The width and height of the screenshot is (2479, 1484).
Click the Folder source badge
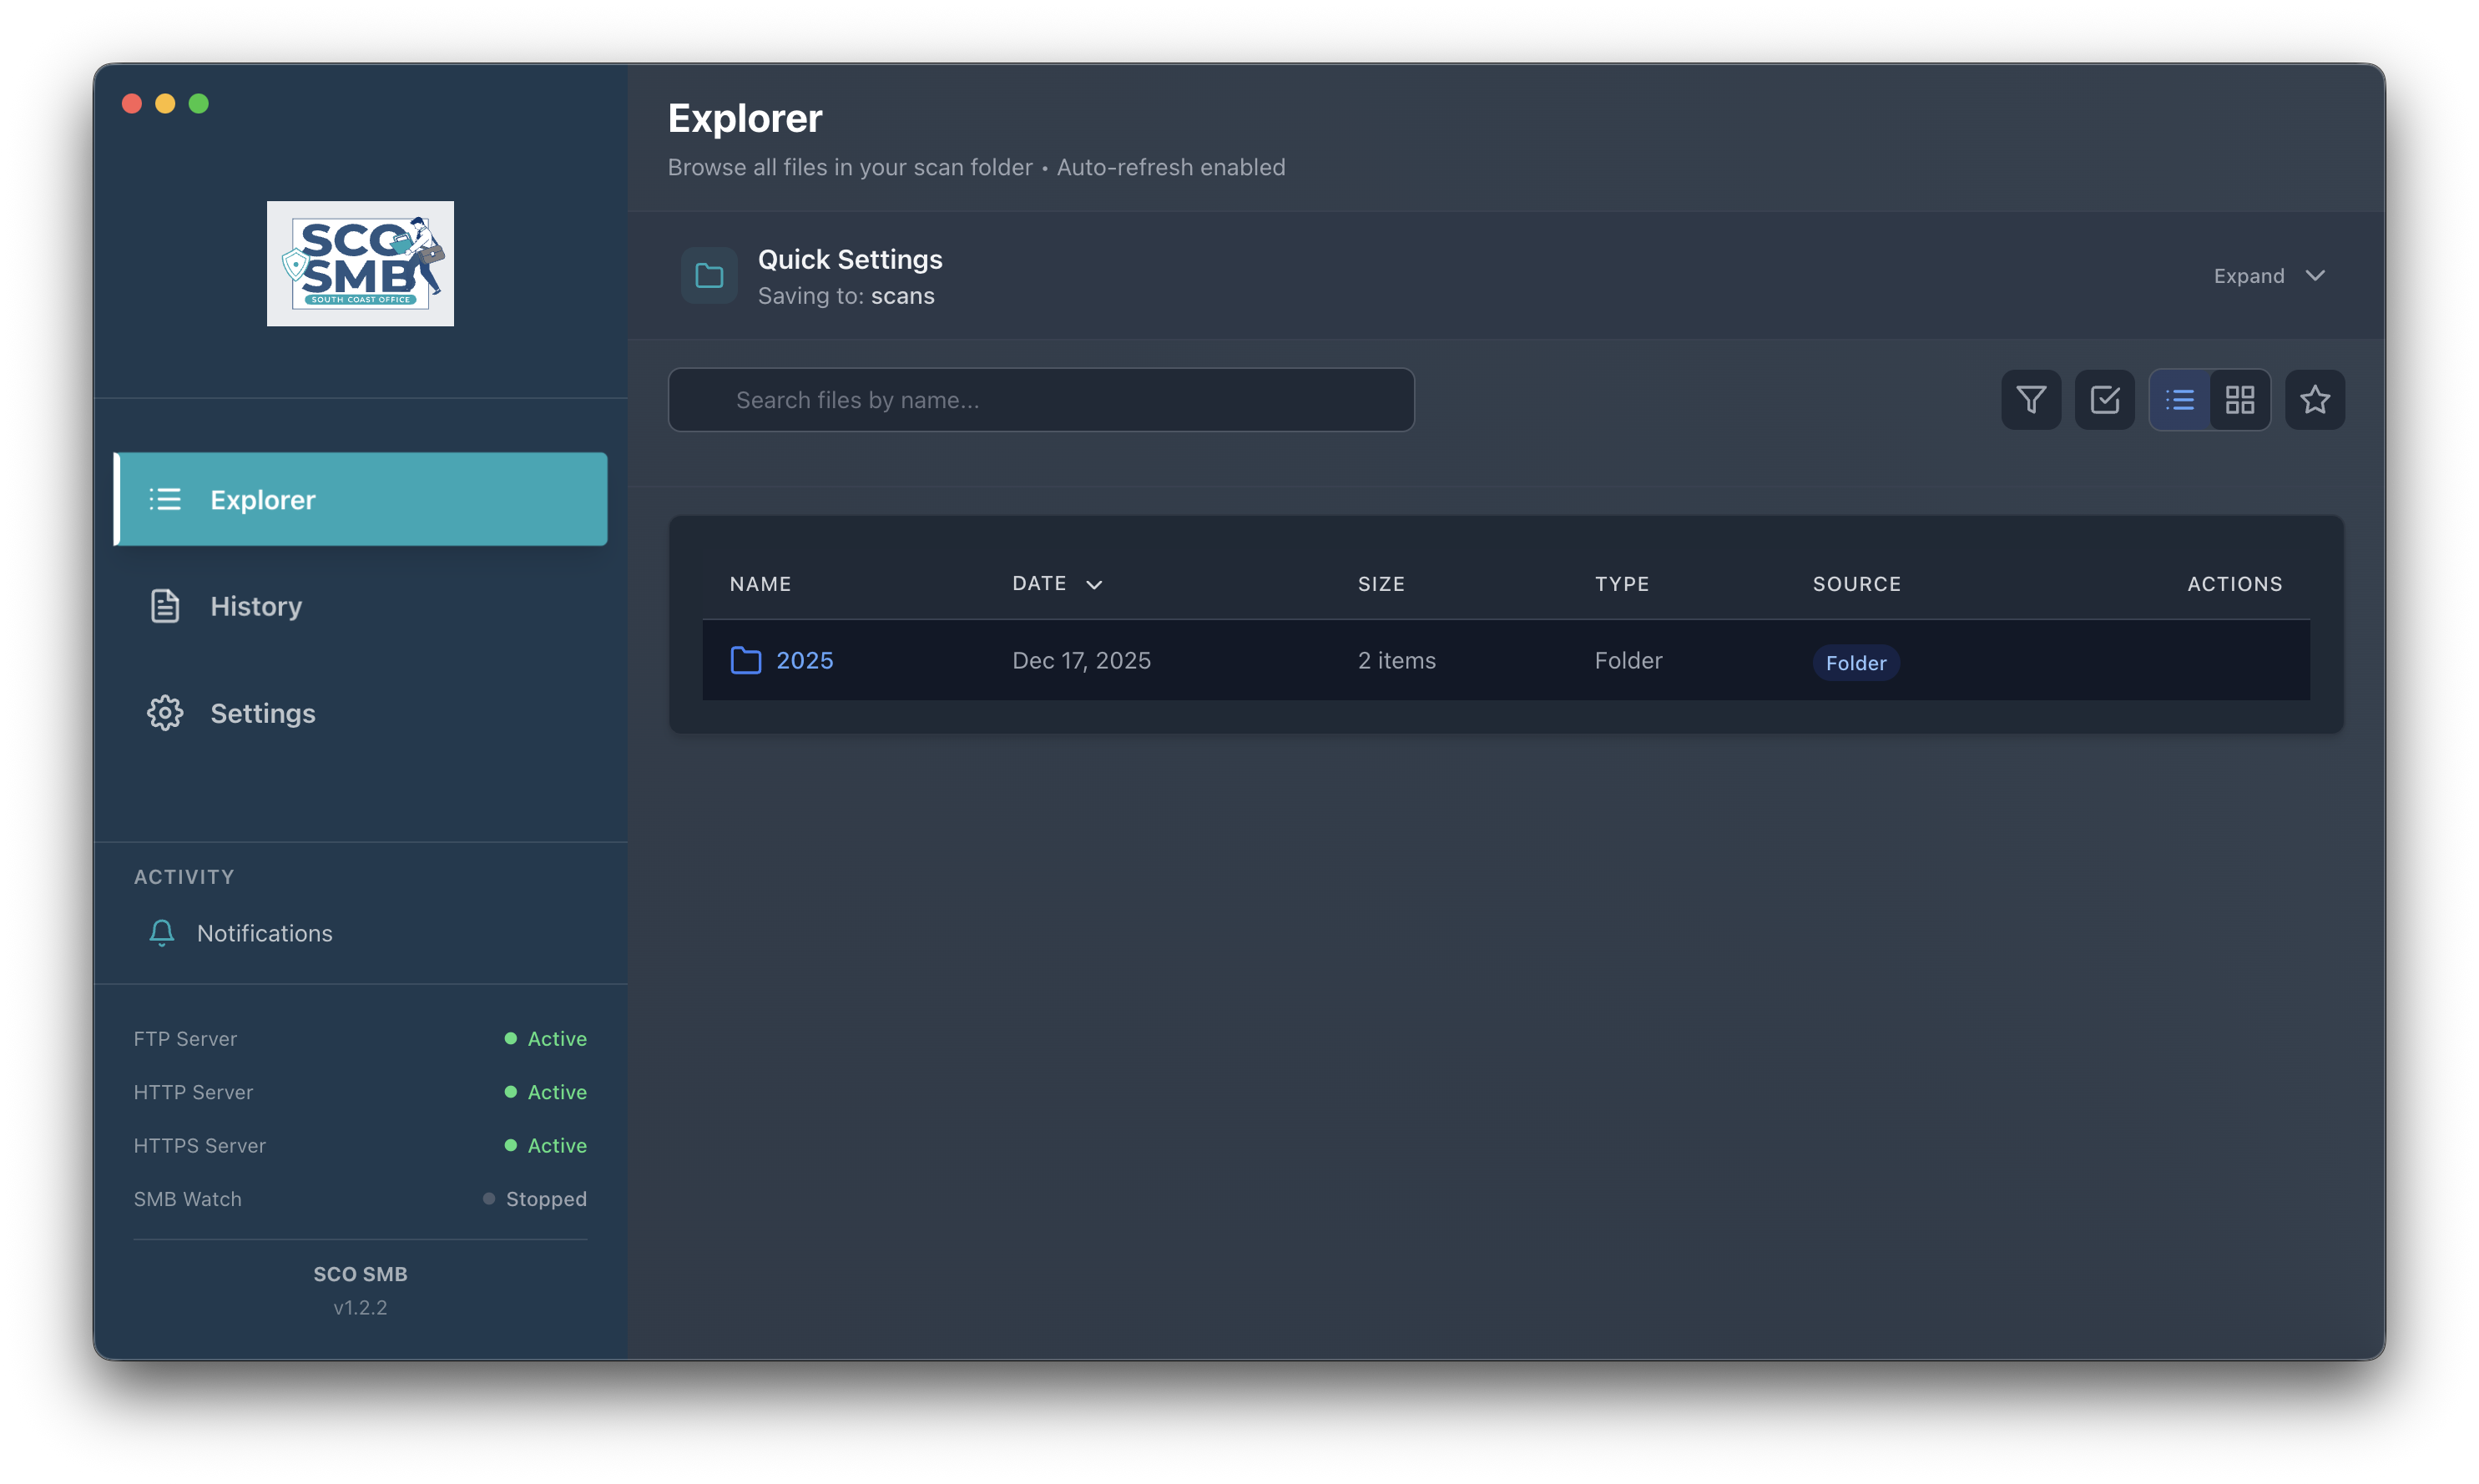1856,663
